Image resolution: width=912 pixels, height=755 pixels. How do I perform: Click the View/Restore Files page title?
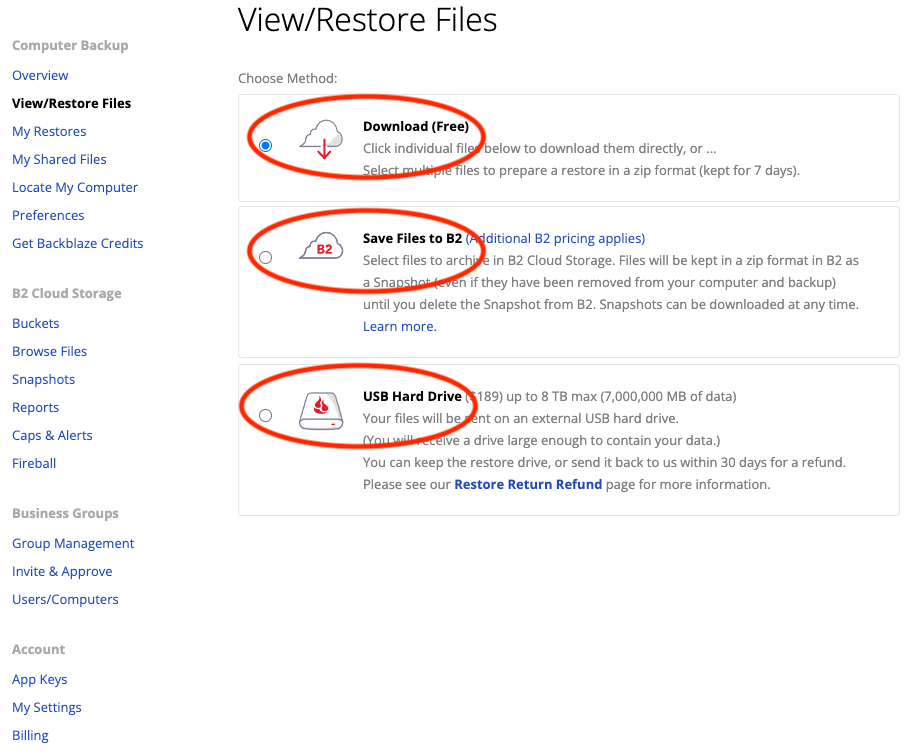click(368, 20)
